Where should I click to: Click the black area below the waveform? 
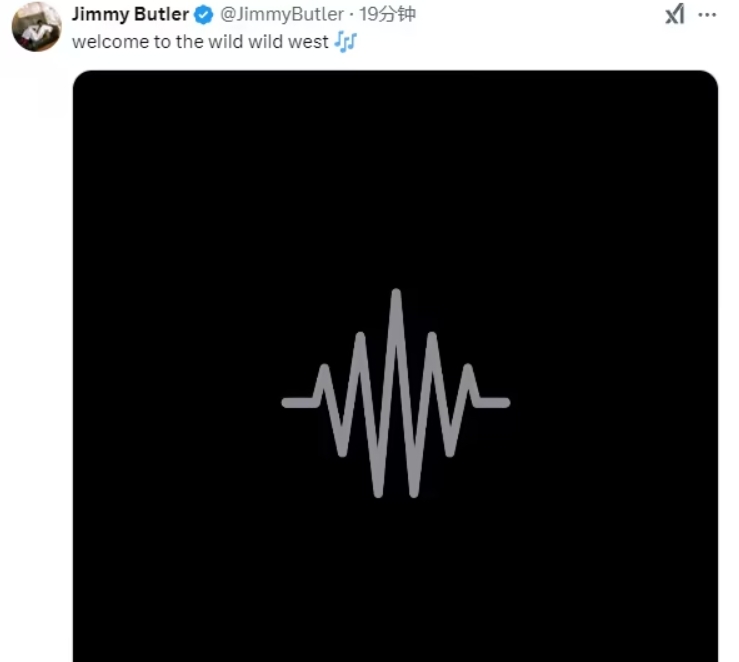coord(396,580)
